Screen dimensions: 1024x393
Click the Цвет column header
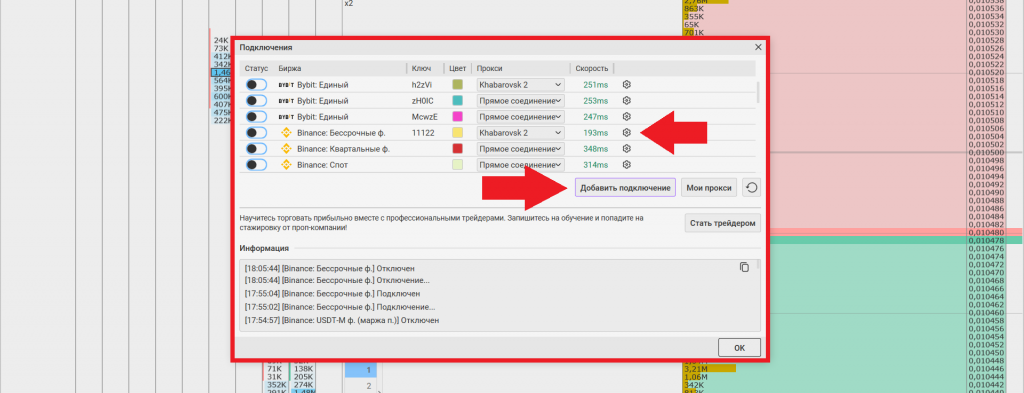coord(458,69)
